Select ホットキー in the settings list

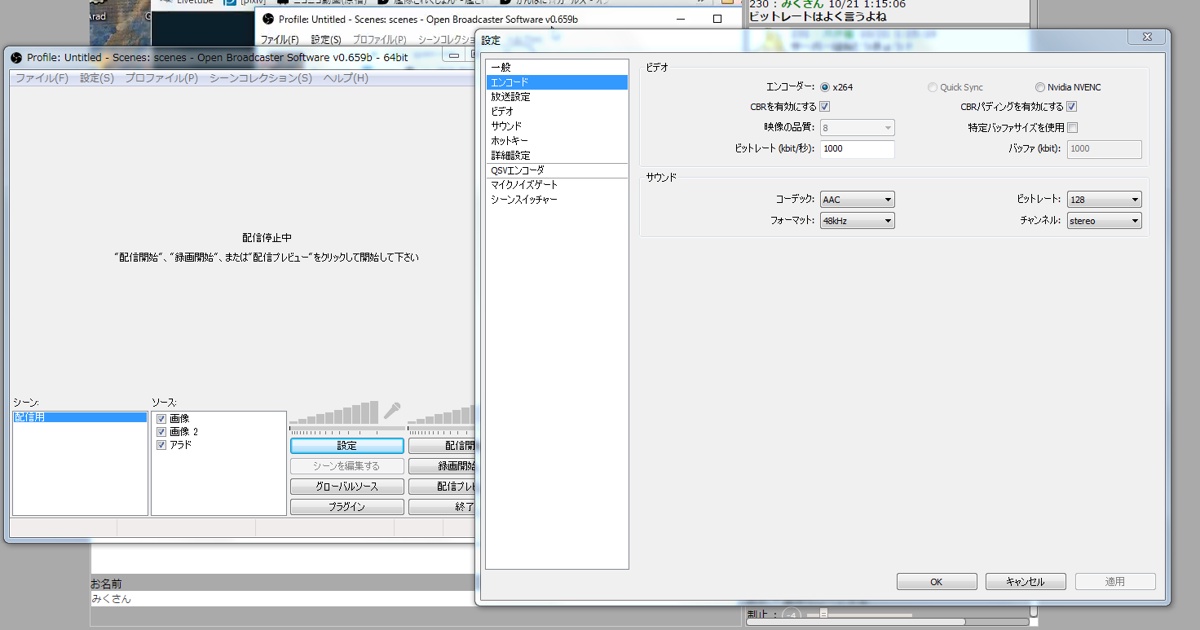tap(557, 141)
